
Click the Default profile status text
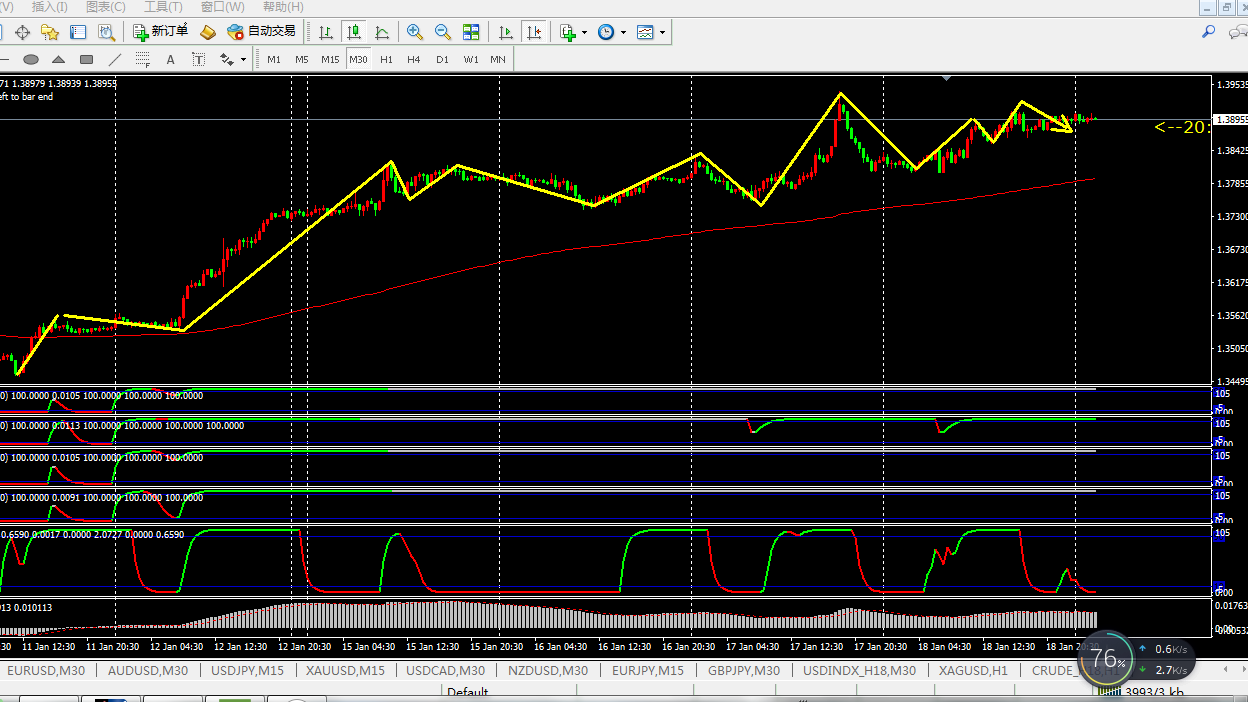click(467, 692)
